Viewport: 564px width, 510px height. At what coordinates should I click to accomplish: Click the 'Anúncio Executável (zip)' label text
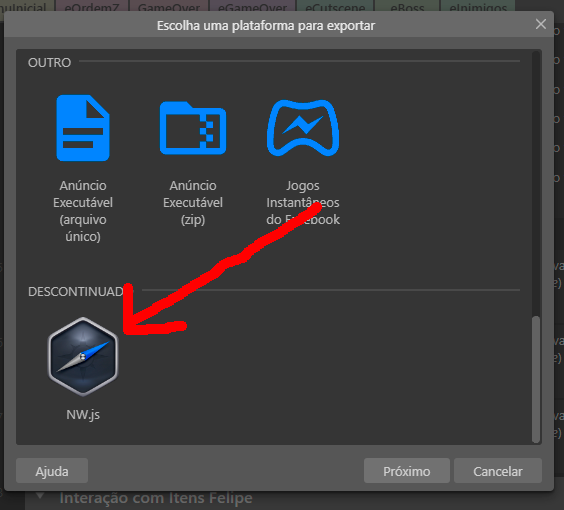pos(193,202)
